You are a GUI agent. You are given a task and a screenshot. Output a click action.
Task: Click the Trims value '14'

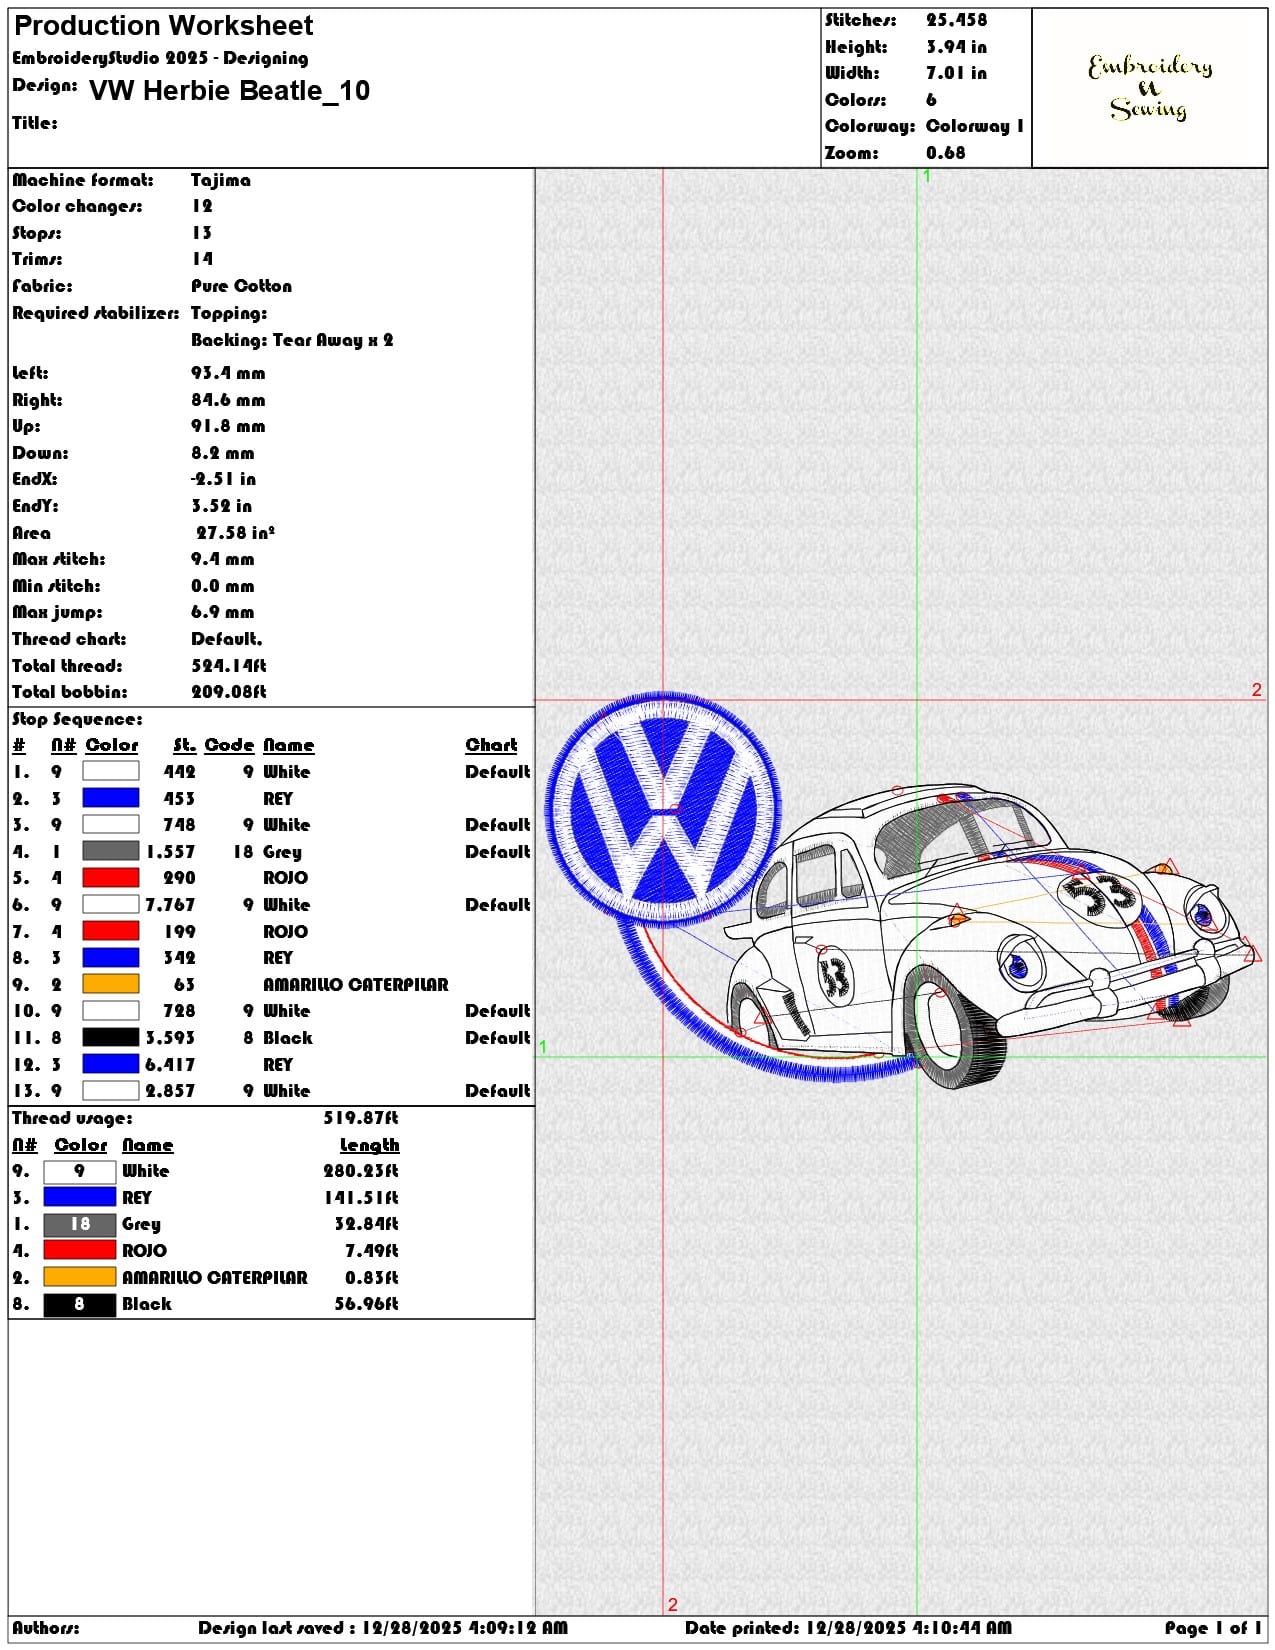pyautogui.click(x=202, y=259)
